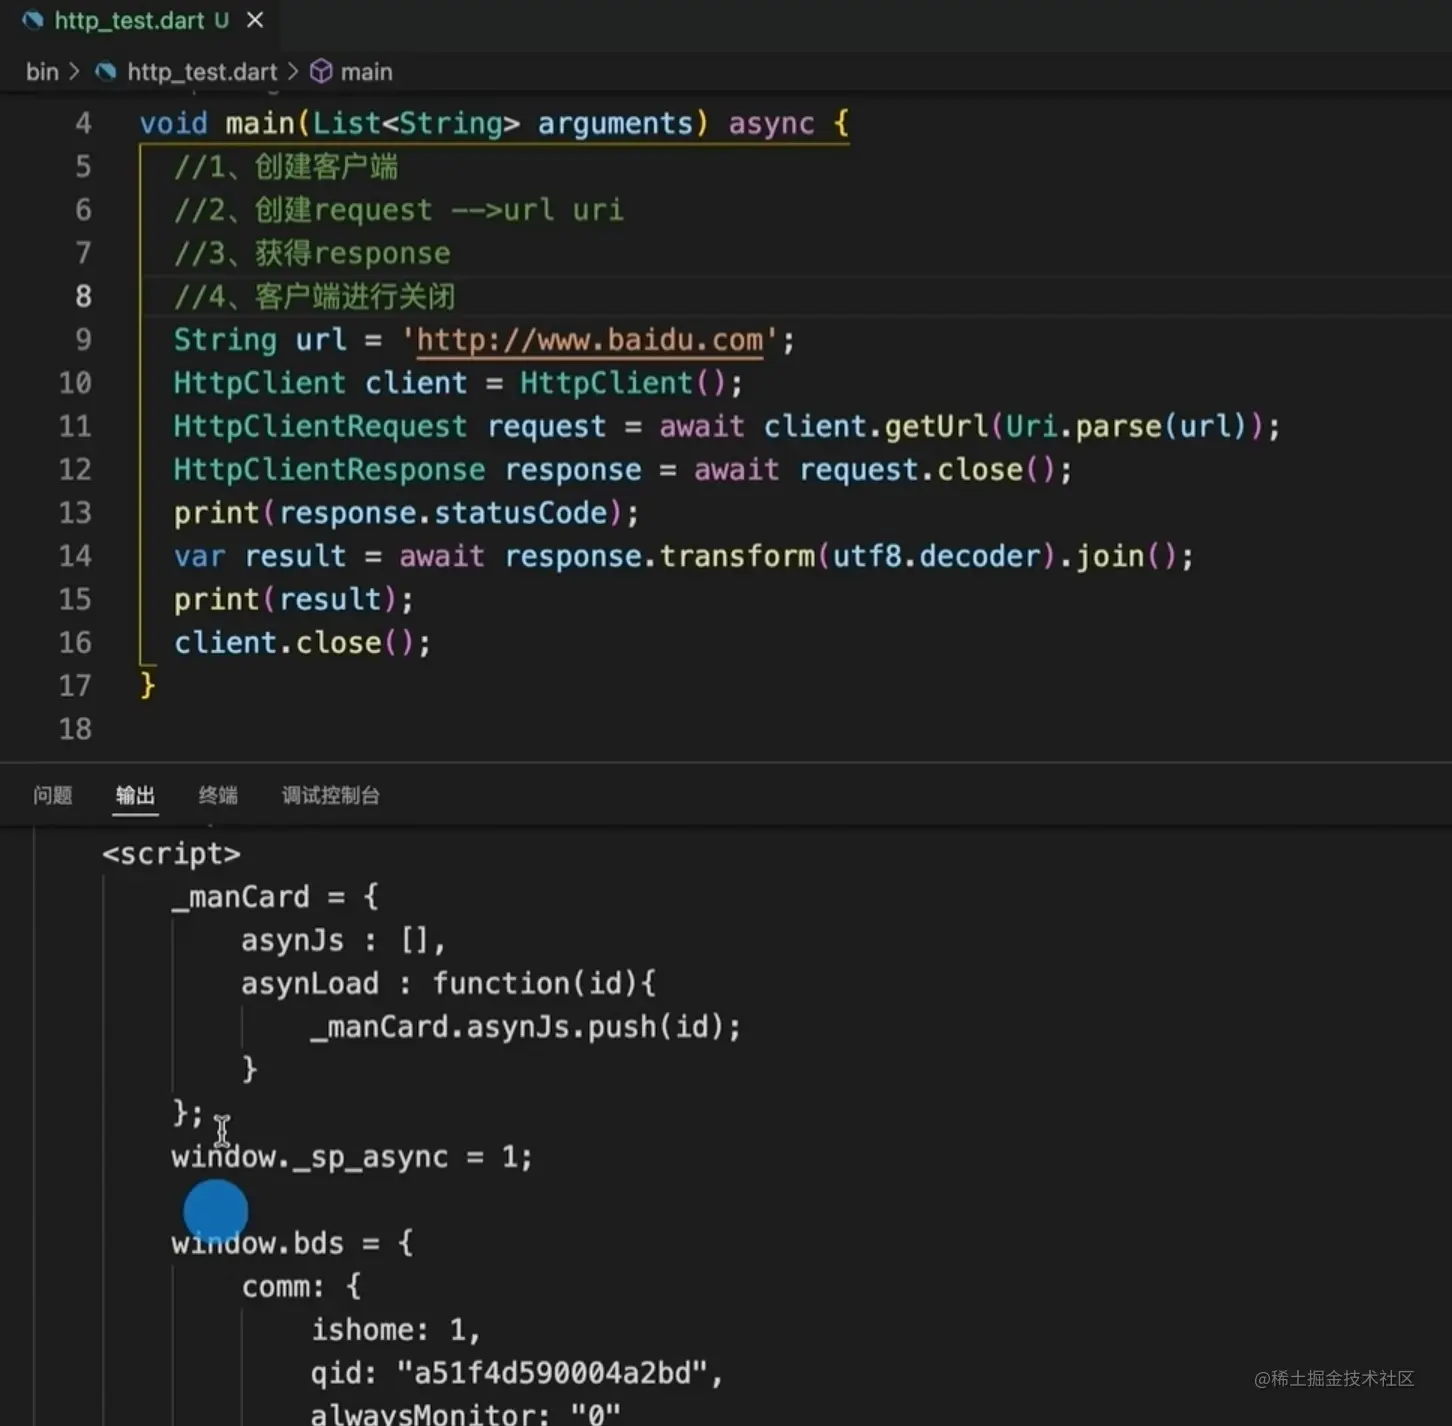Image resolution: width=1452 pixels, height=1426 pixels.
Task: Click 'window._sp_async = 1;' output line
Action: coord(352,1157)
